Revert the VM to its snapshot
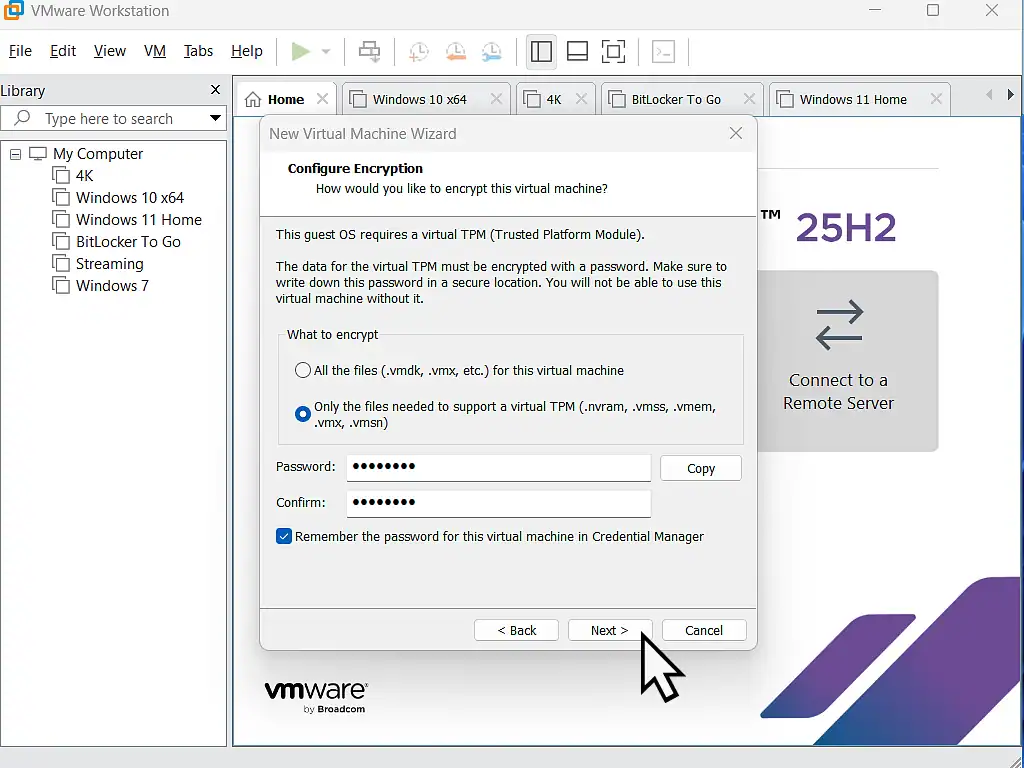 456,51
